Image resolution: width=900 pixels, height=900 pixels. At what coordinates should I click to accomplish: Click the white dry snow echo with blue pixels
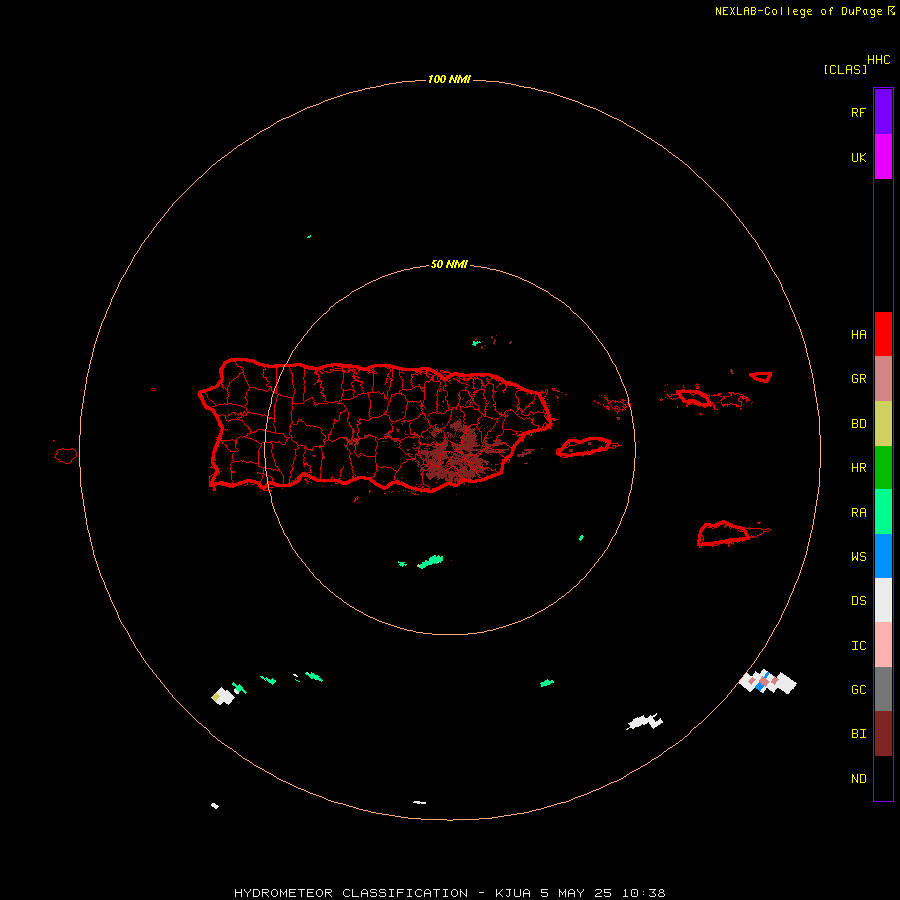tap(768, 681)
